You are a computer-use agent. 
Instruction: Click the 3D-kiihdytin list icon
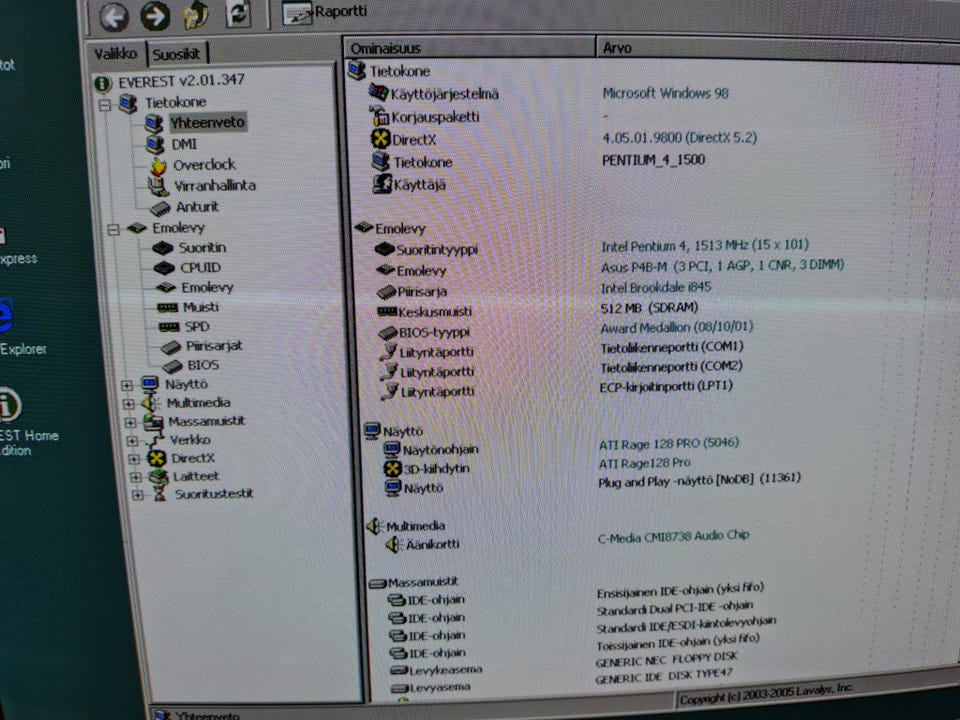click(392, 468)
